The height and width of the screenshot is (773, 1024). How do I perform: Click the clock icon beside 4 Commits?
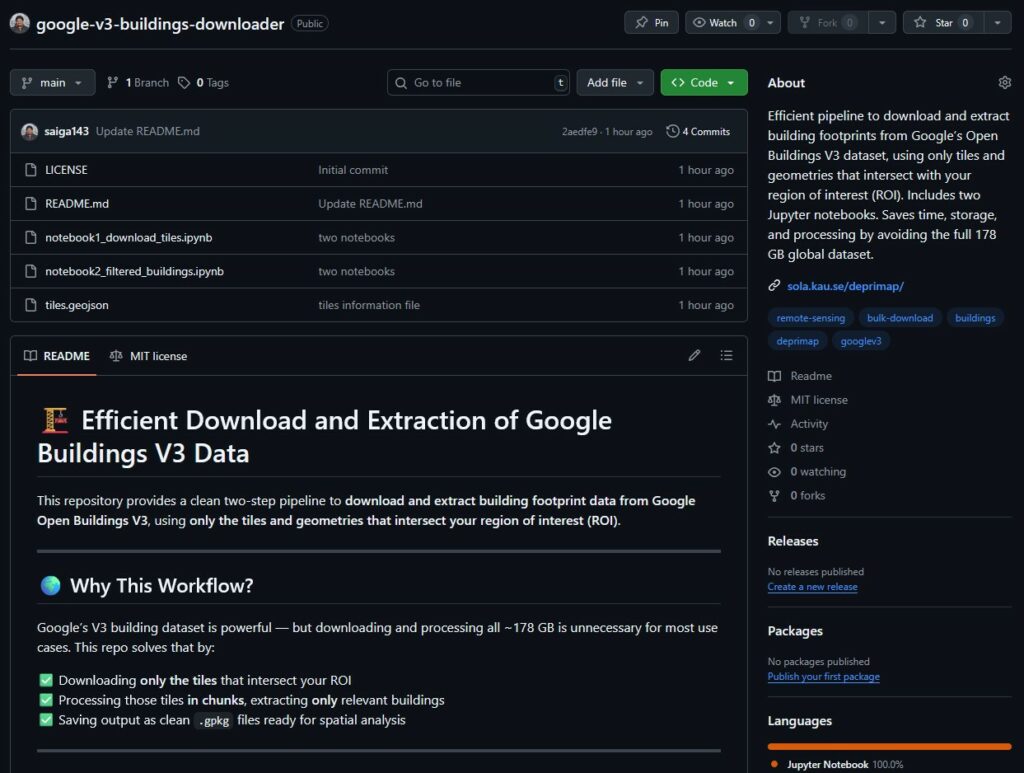[x=672, y=131]
